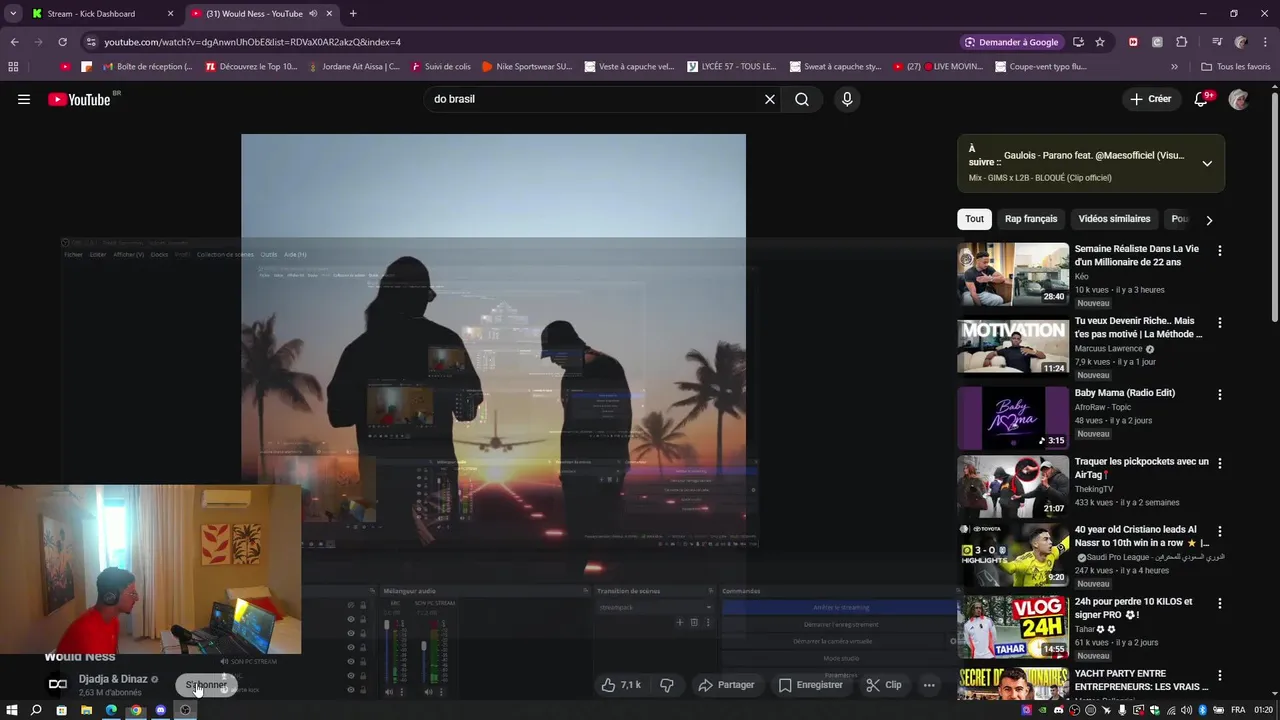Open OBS Studio from the taskbar
The image size is (1280, 720).
point(185,710)
